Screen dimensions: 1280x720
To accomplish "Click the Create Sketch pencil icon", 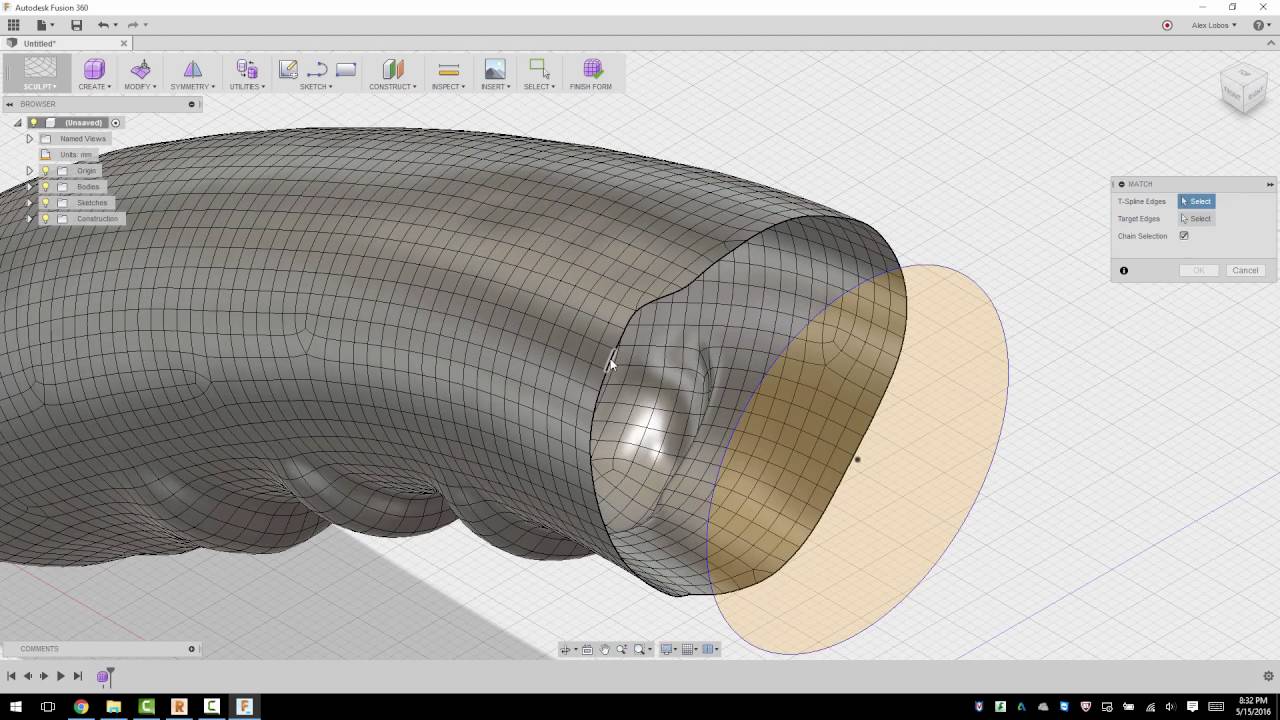I will click(x=288, y=69).
